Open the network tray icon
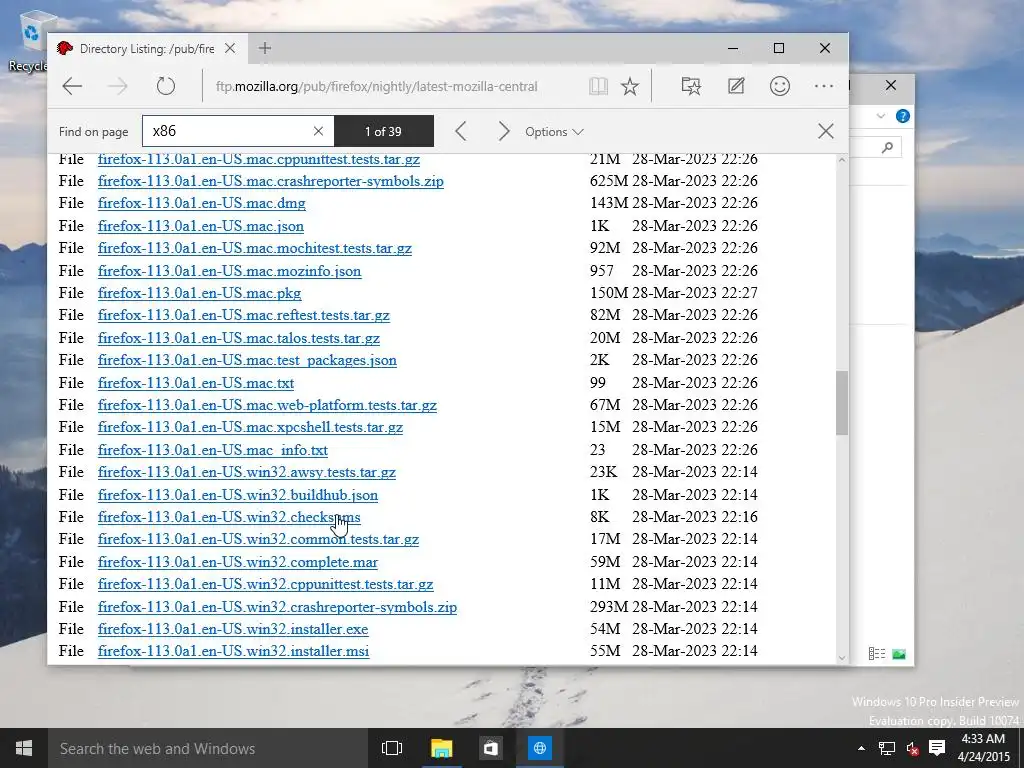The image size is (1024, 768). click(886, 748)
